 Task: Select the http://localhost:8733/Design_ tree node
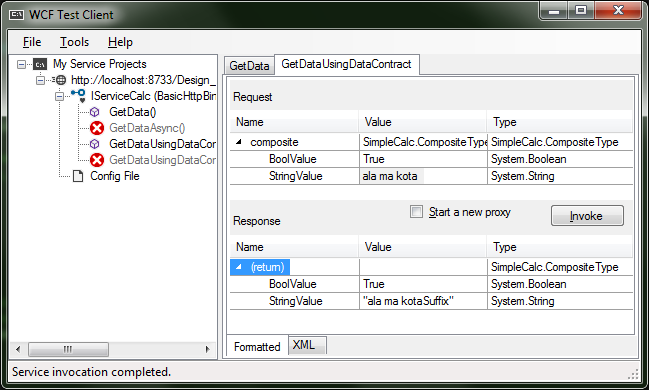tap(143, 80)
